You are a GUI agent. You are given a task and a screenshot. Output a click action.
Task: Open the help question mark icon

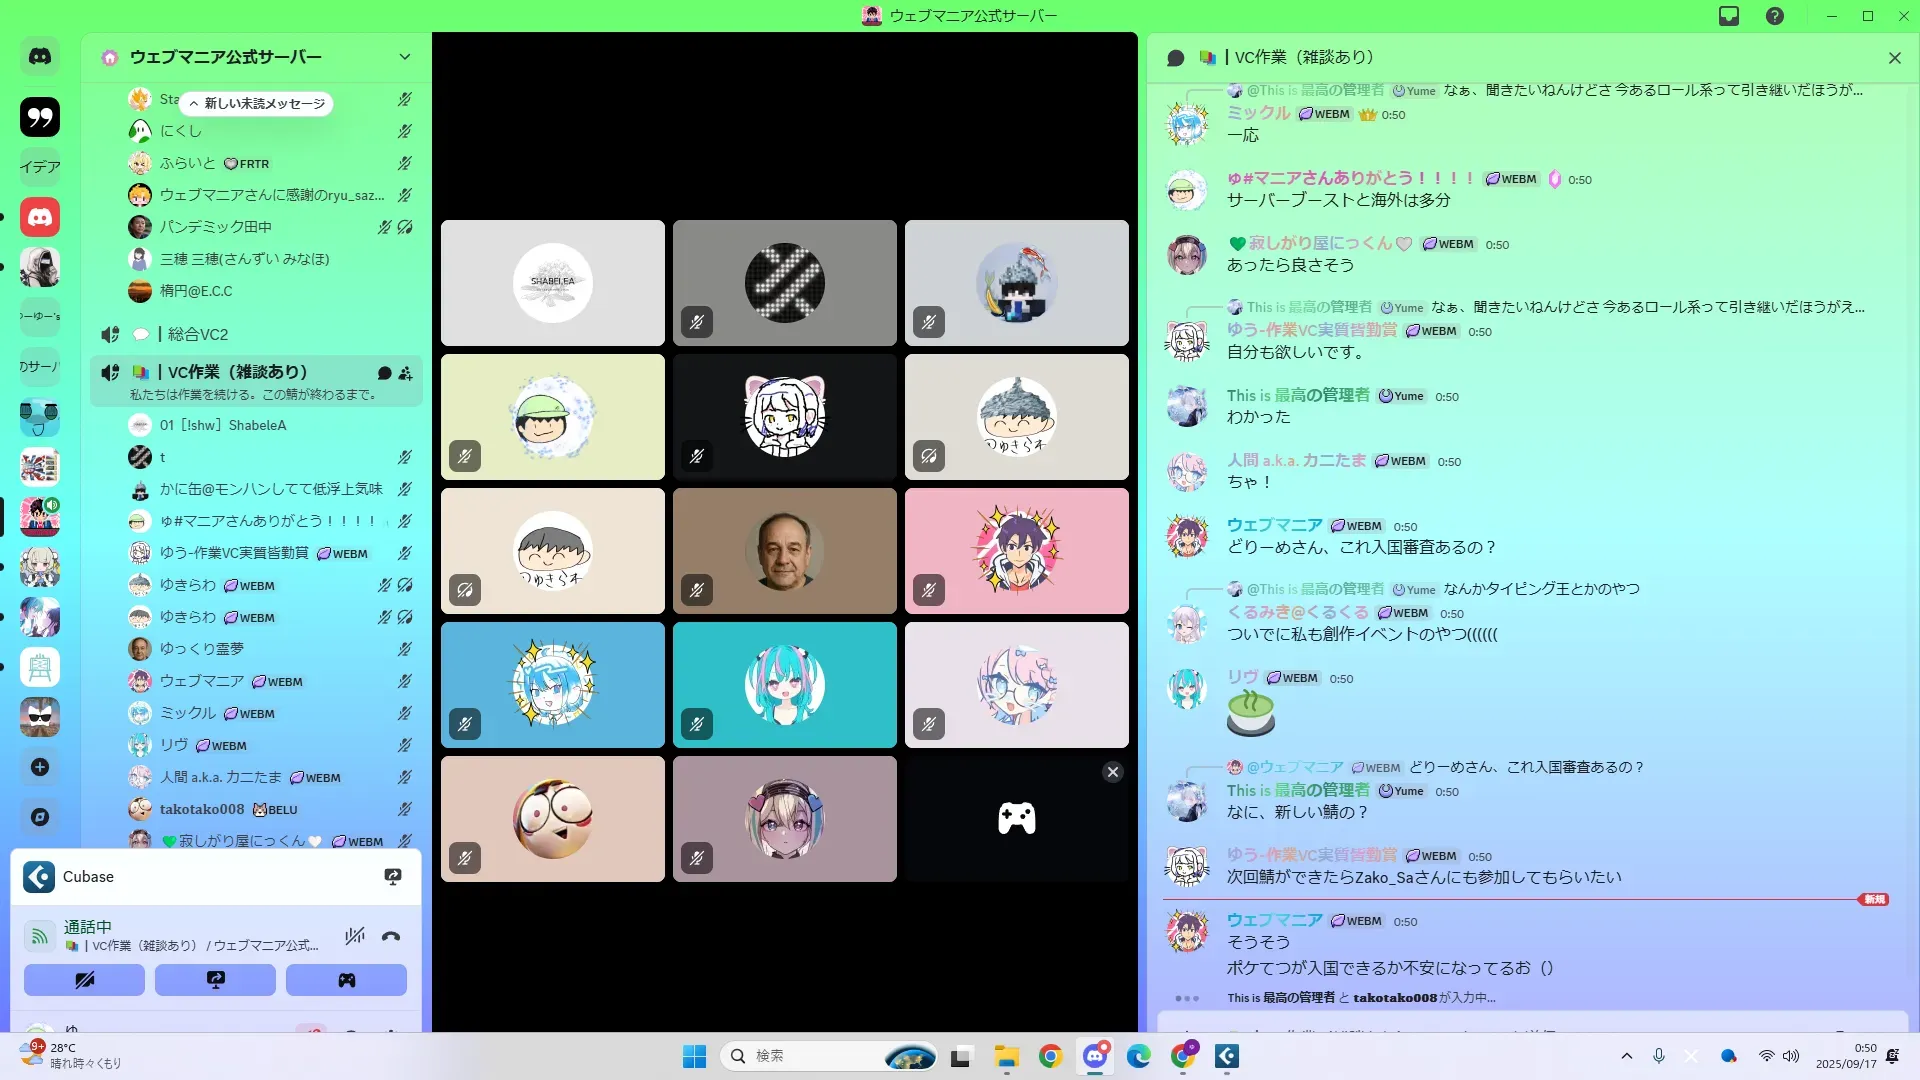(1775, 16)
